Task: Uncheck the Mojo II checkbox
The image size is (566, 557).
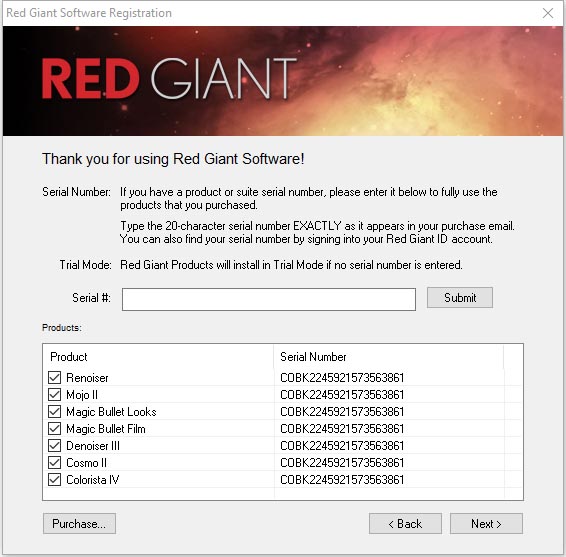Action: [54, 395]
